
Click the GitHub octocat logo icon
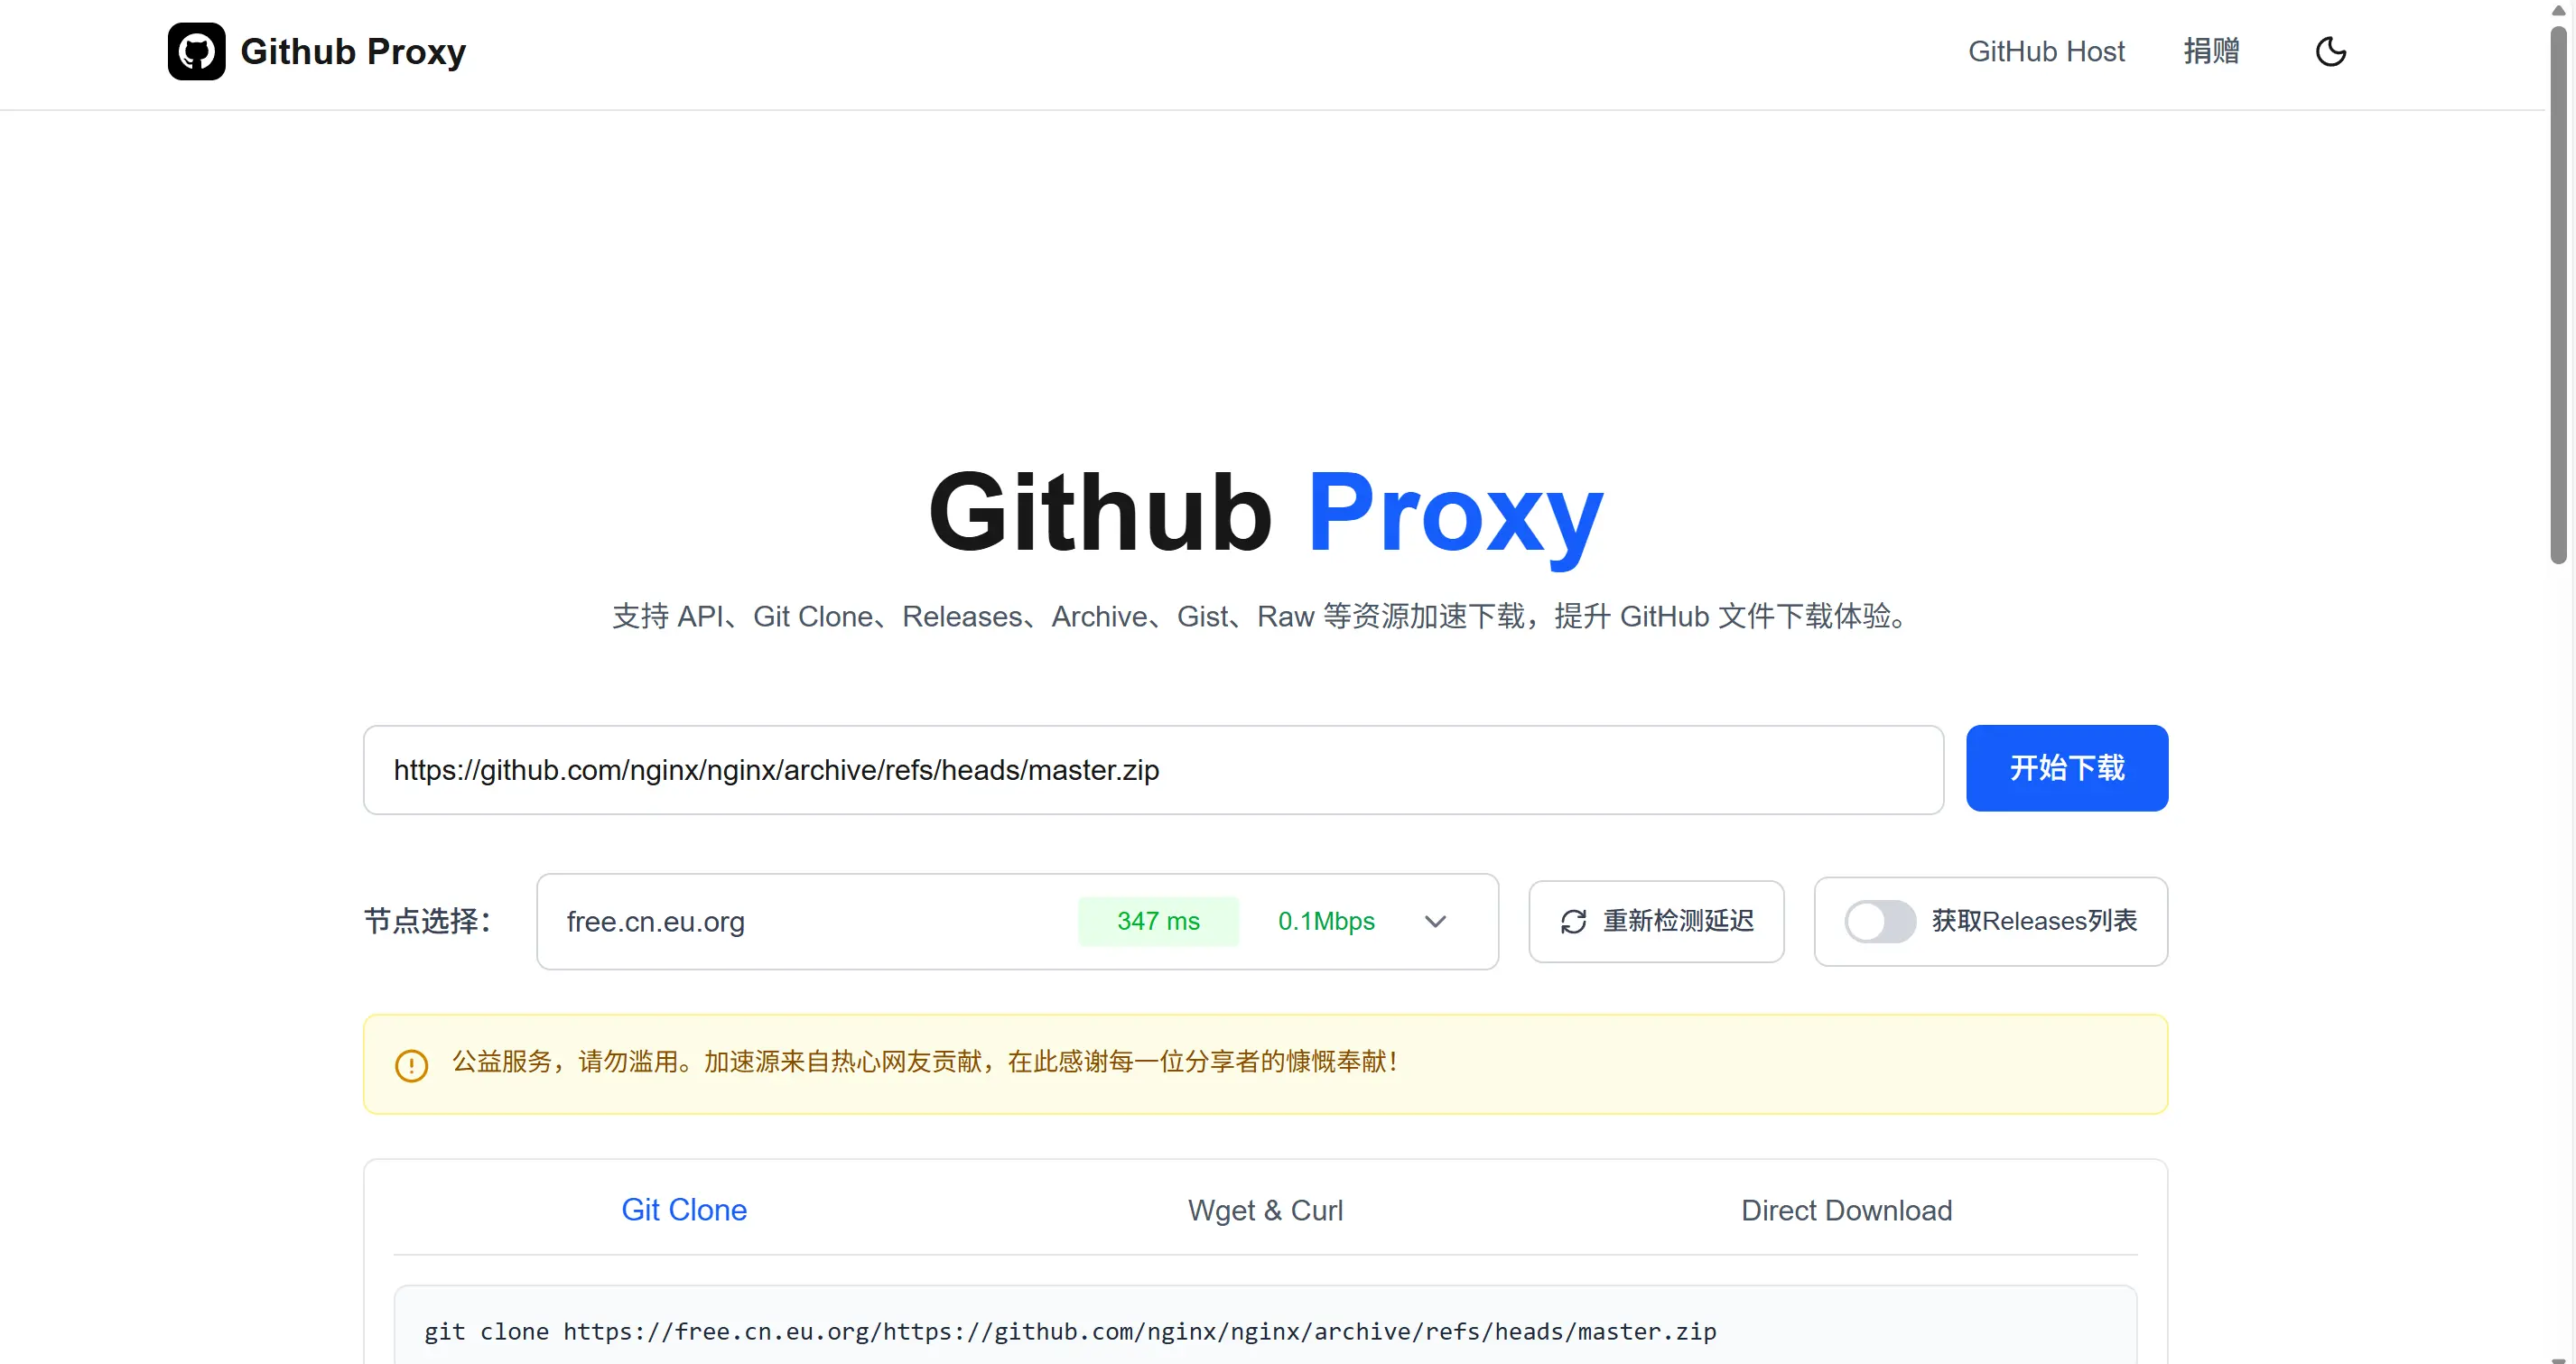[196, 51]
